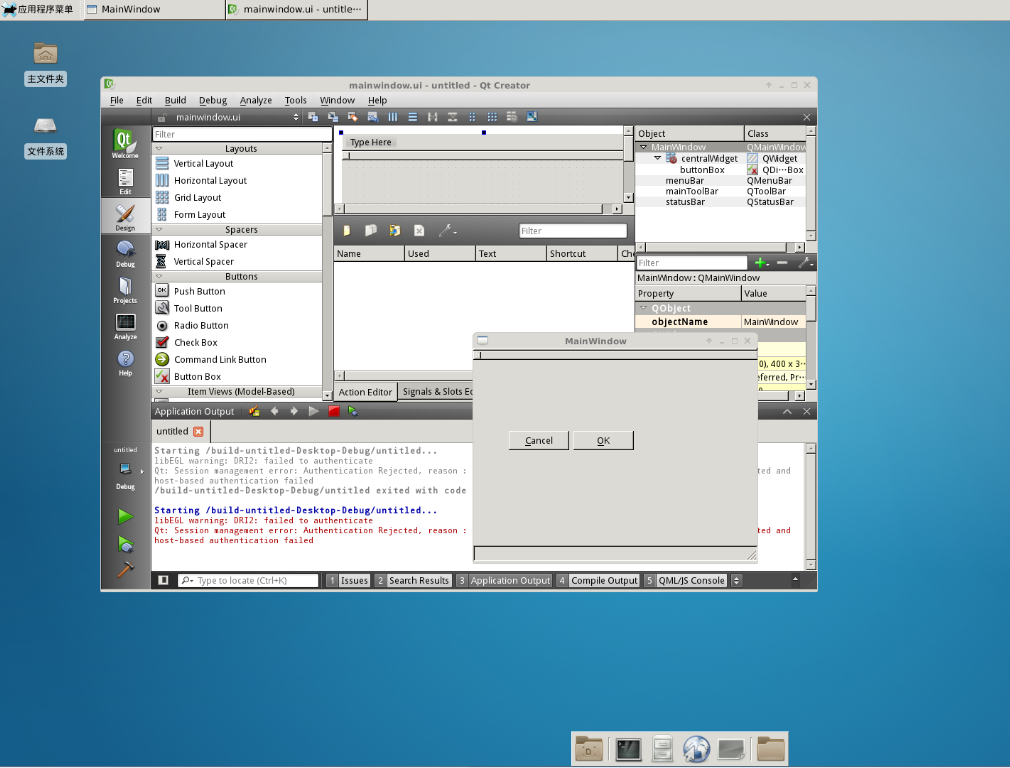
Task: Open the File menu
Action: coord(117,100)
